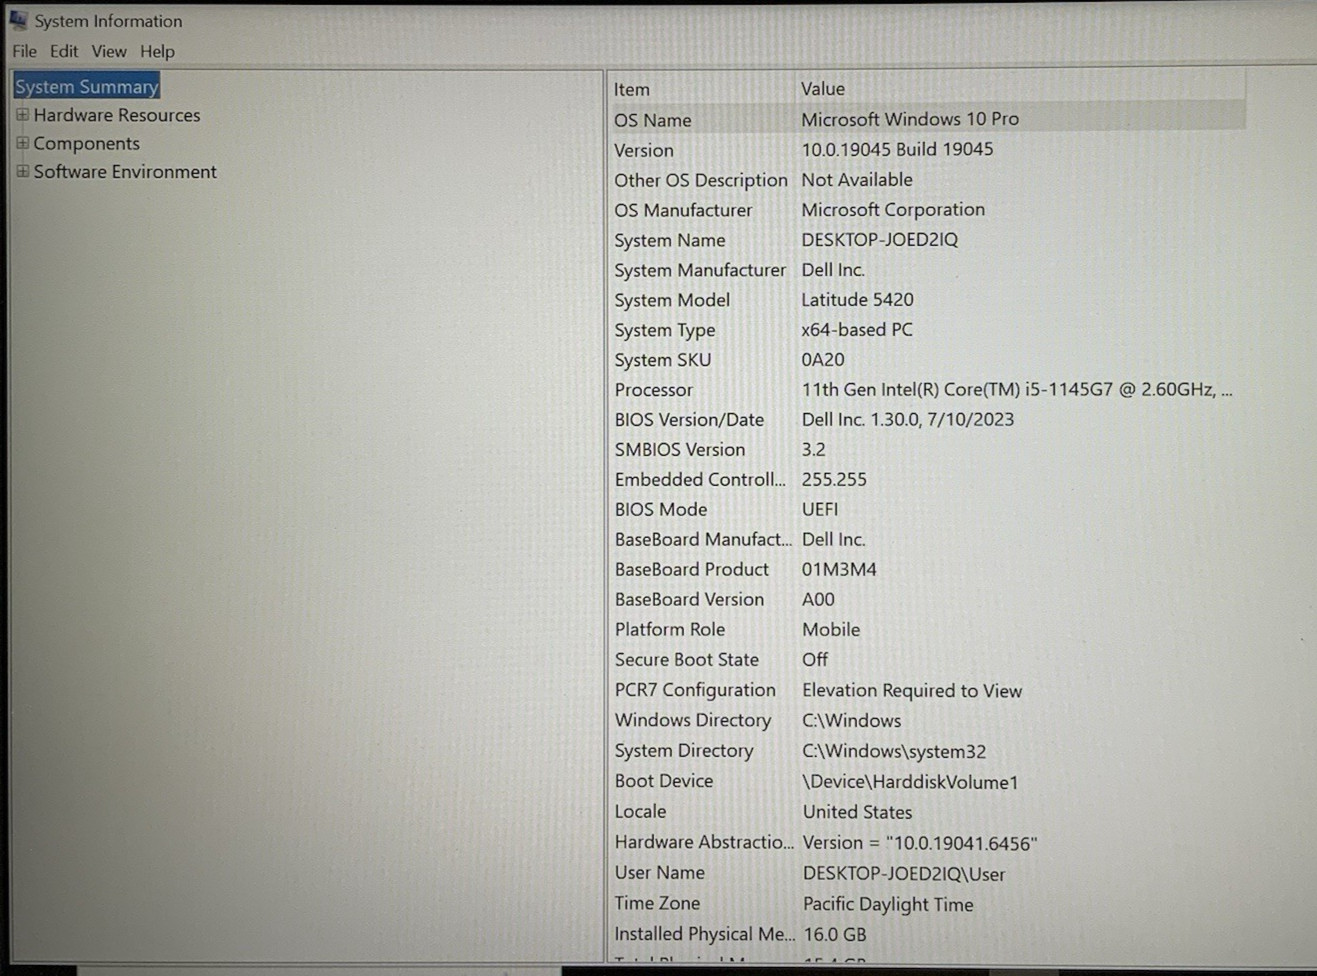Screen dimensions: 1317x976
Task: Select the Other OS Description row
Action: click(927, 180)
